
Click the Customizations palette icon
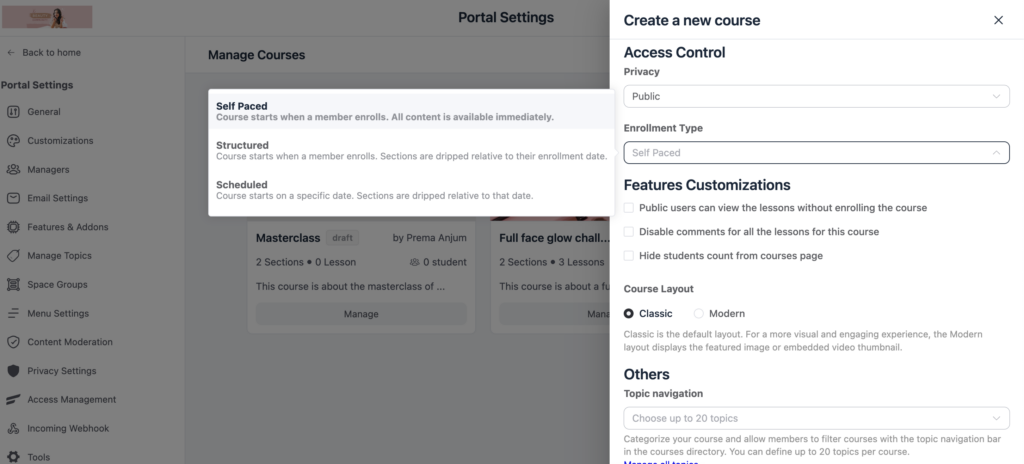pyautogui.click(x=13, y=141)
